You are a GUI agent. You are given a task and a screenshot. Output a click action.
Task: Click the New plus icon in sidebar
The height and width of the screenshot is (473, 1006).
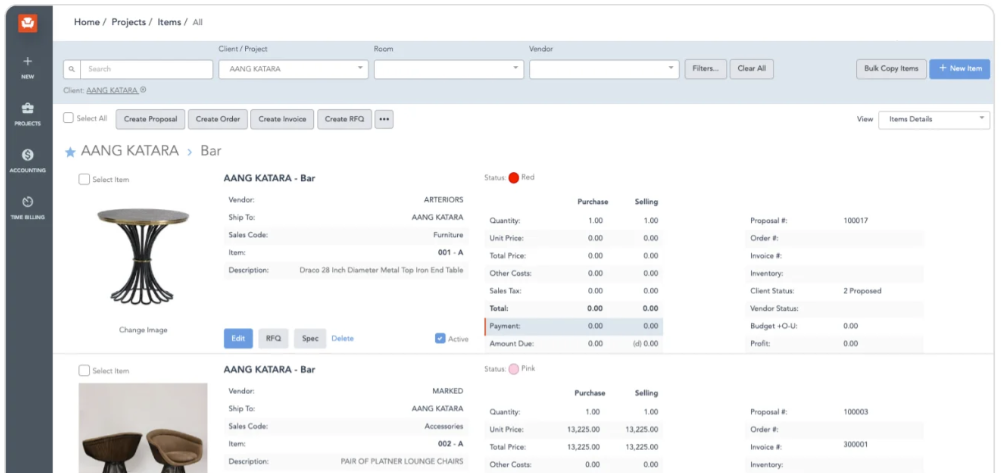click(28, 62)
